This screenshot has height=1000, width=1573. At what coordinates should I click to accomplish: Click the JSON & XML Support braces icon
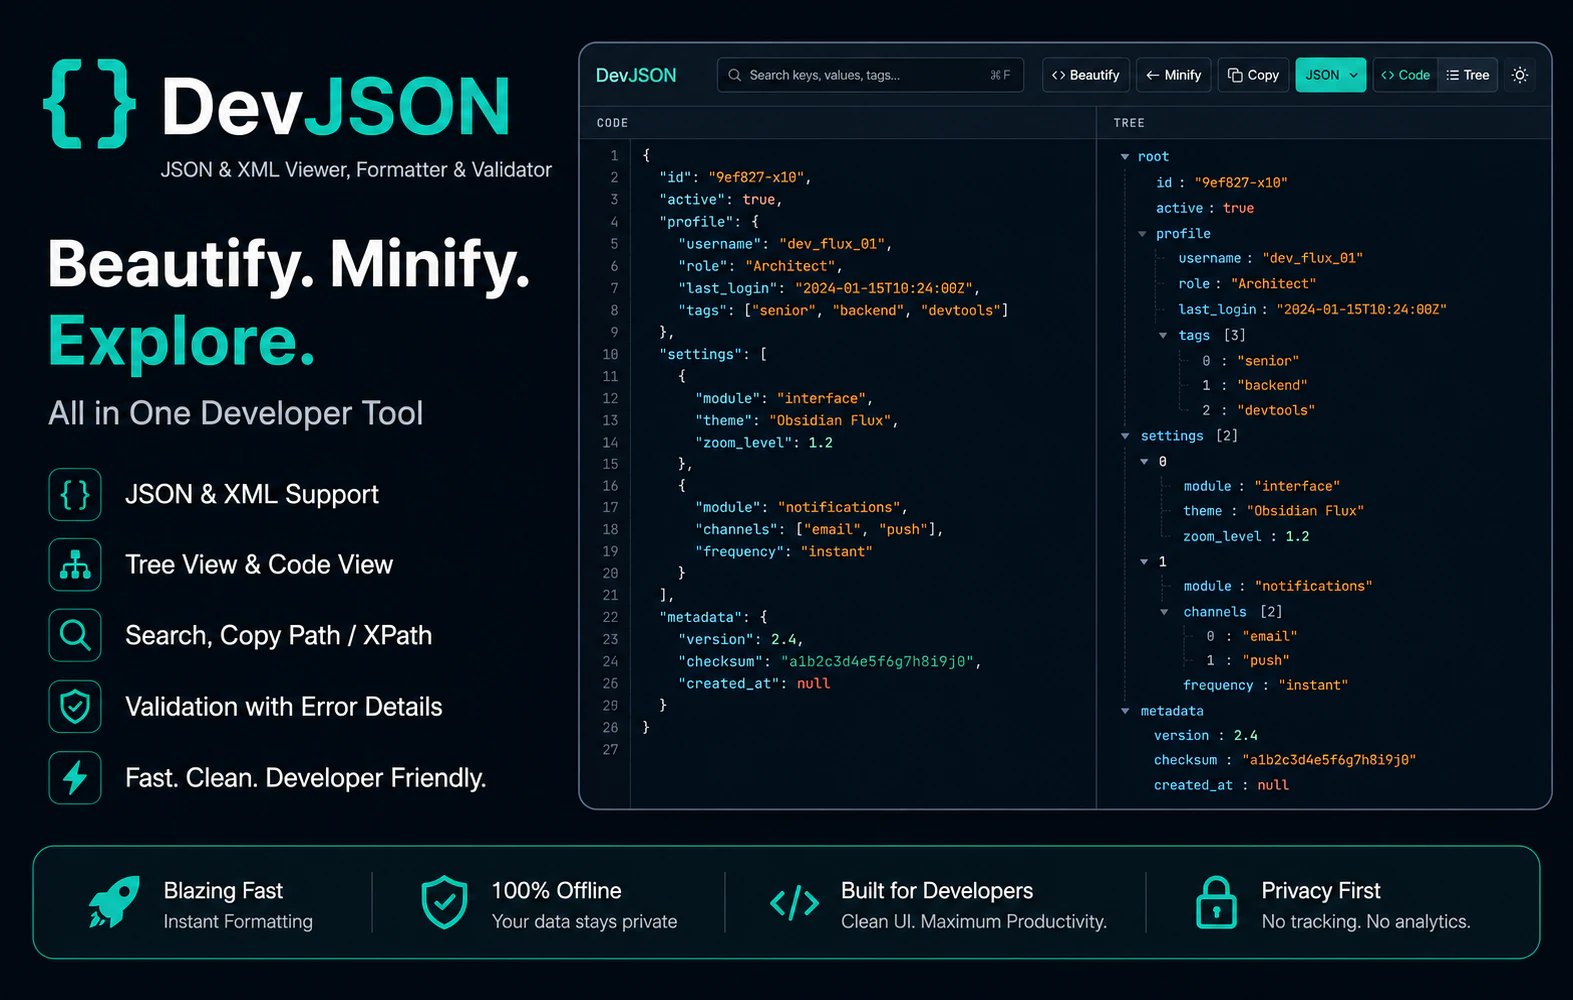[x=75, y=494]
